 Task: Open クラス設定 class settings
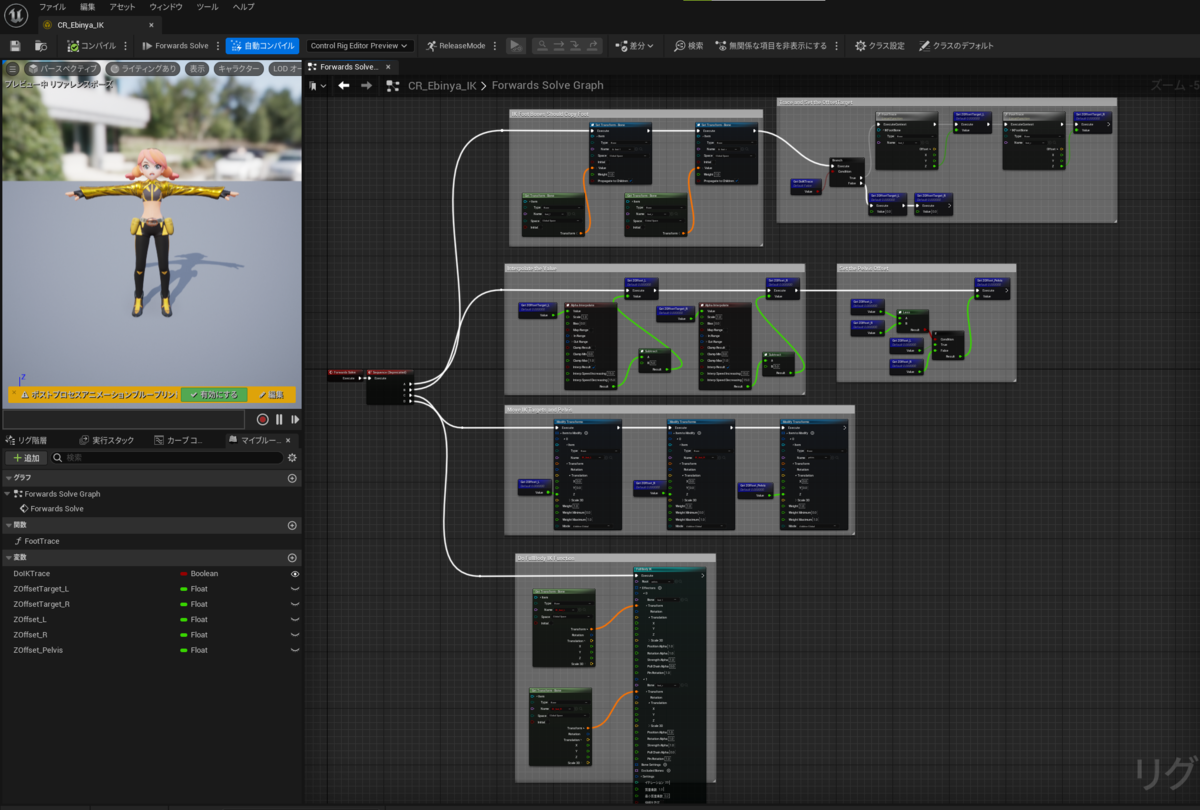880,46
